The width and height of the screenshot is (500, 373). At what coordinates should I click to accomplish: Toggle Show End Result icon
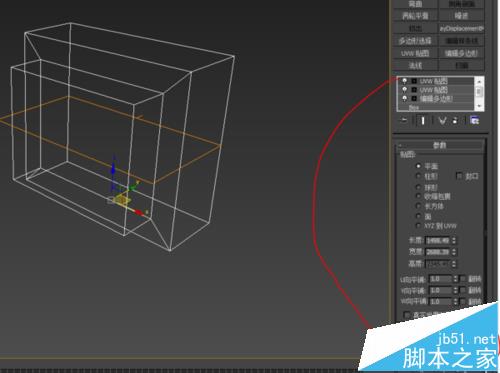423,120
